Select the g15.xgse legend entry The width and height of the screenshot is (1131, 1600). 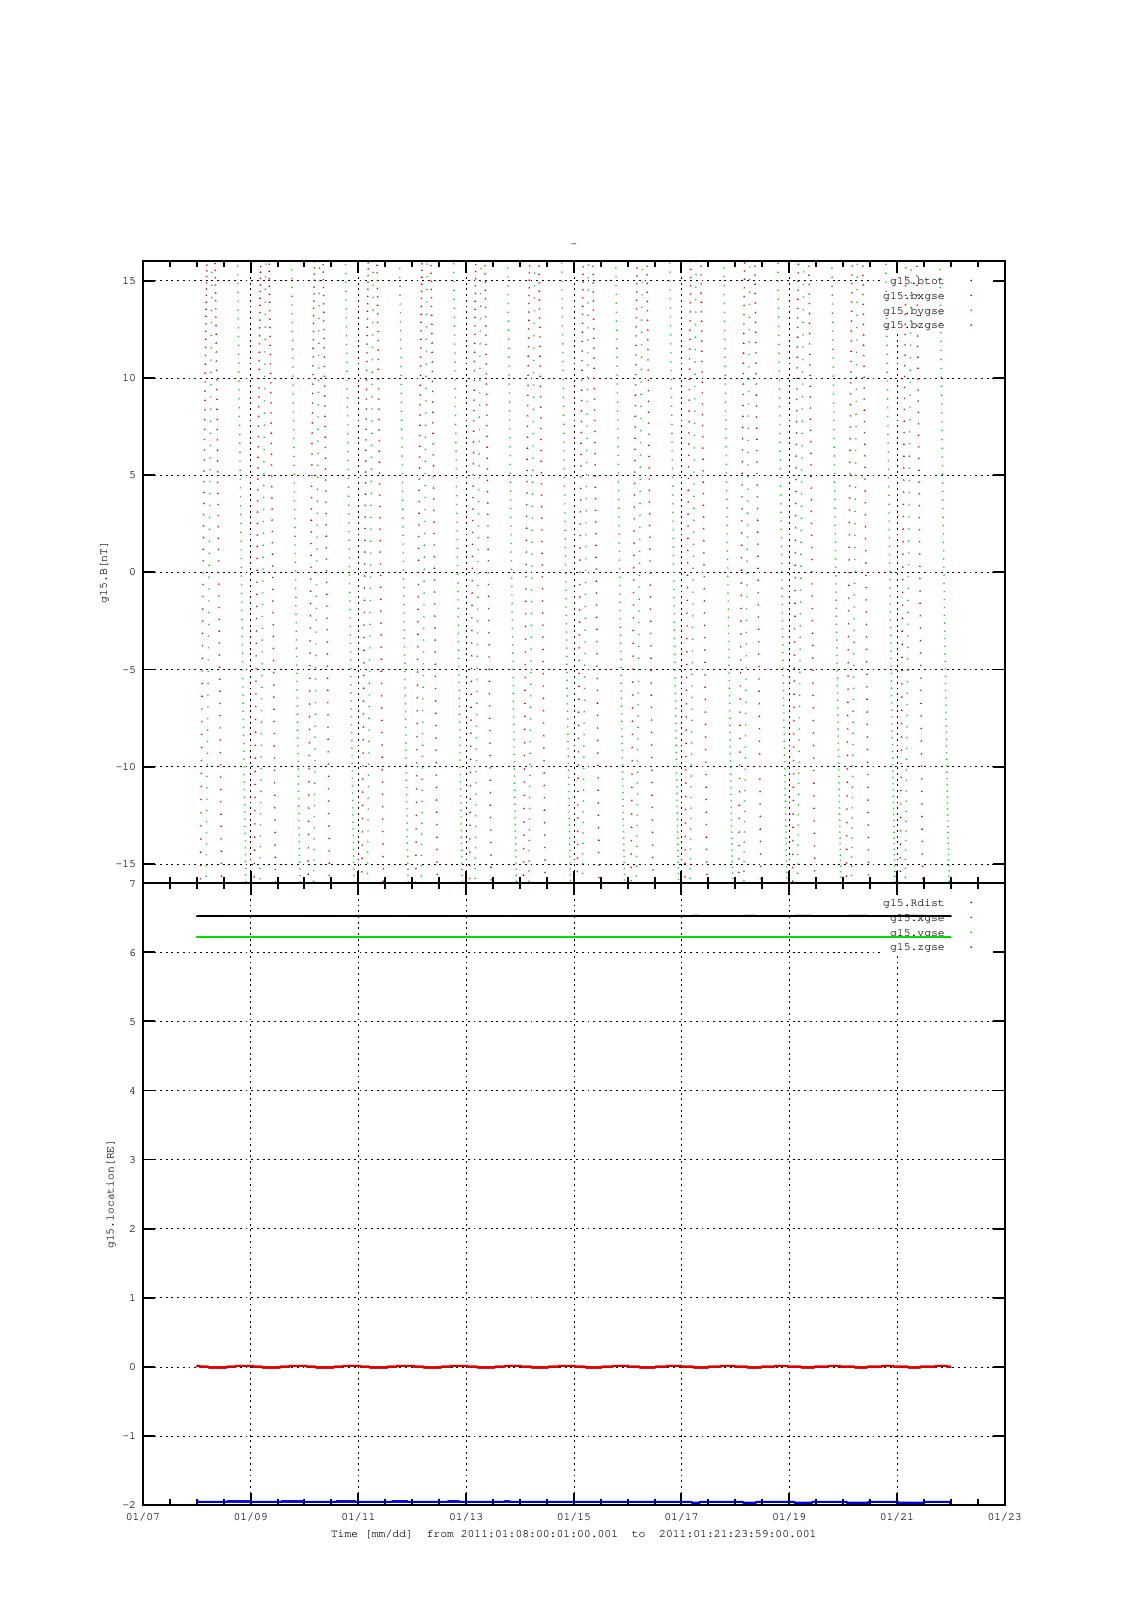(x=916, y=918)
